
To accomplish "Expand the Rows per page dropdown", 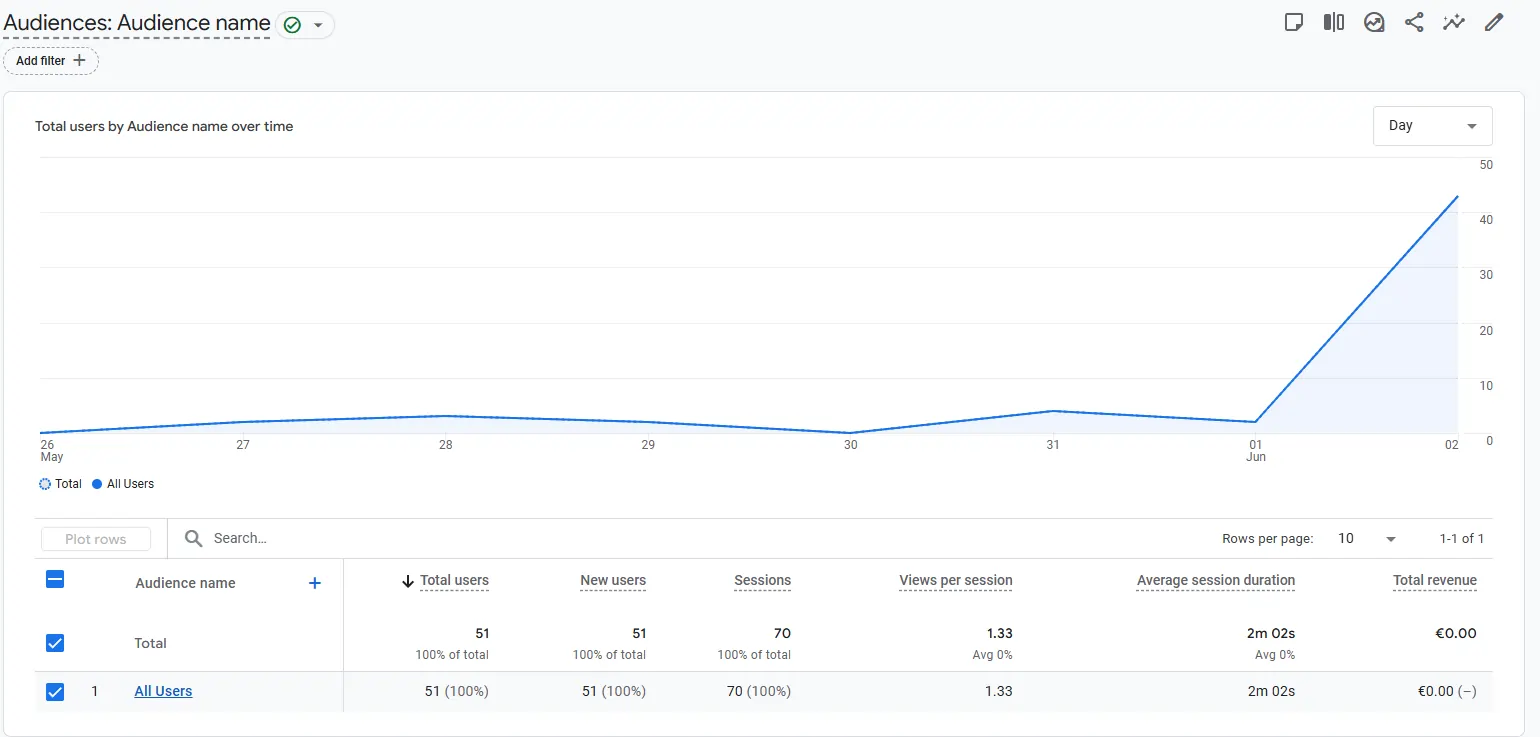I will point(1366,539).
